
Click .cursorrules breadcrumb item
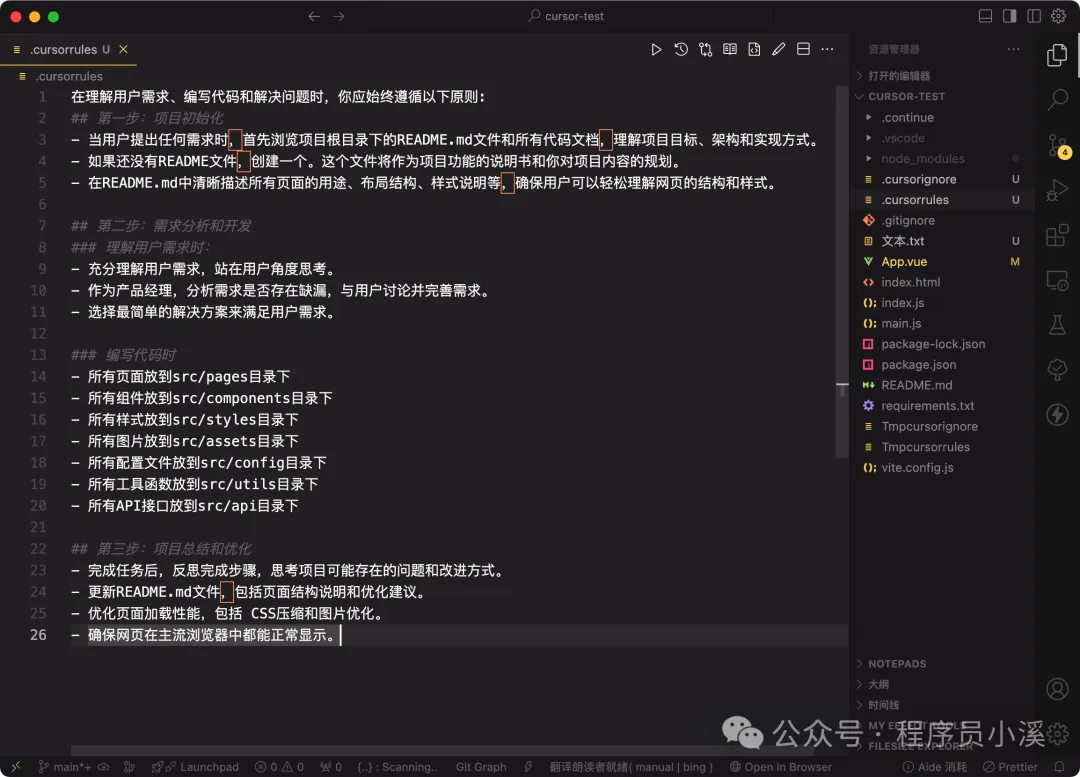point(69,76)
